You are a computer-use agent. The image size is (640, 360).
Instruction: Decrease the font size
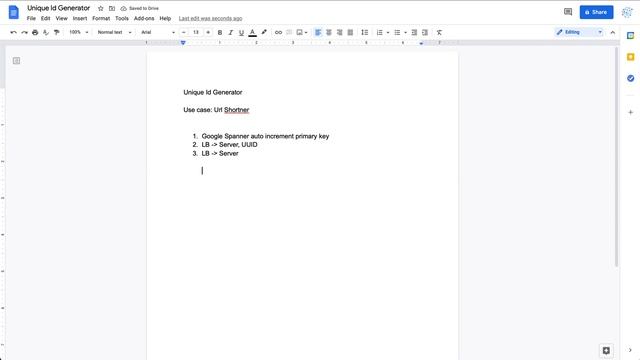184,32
